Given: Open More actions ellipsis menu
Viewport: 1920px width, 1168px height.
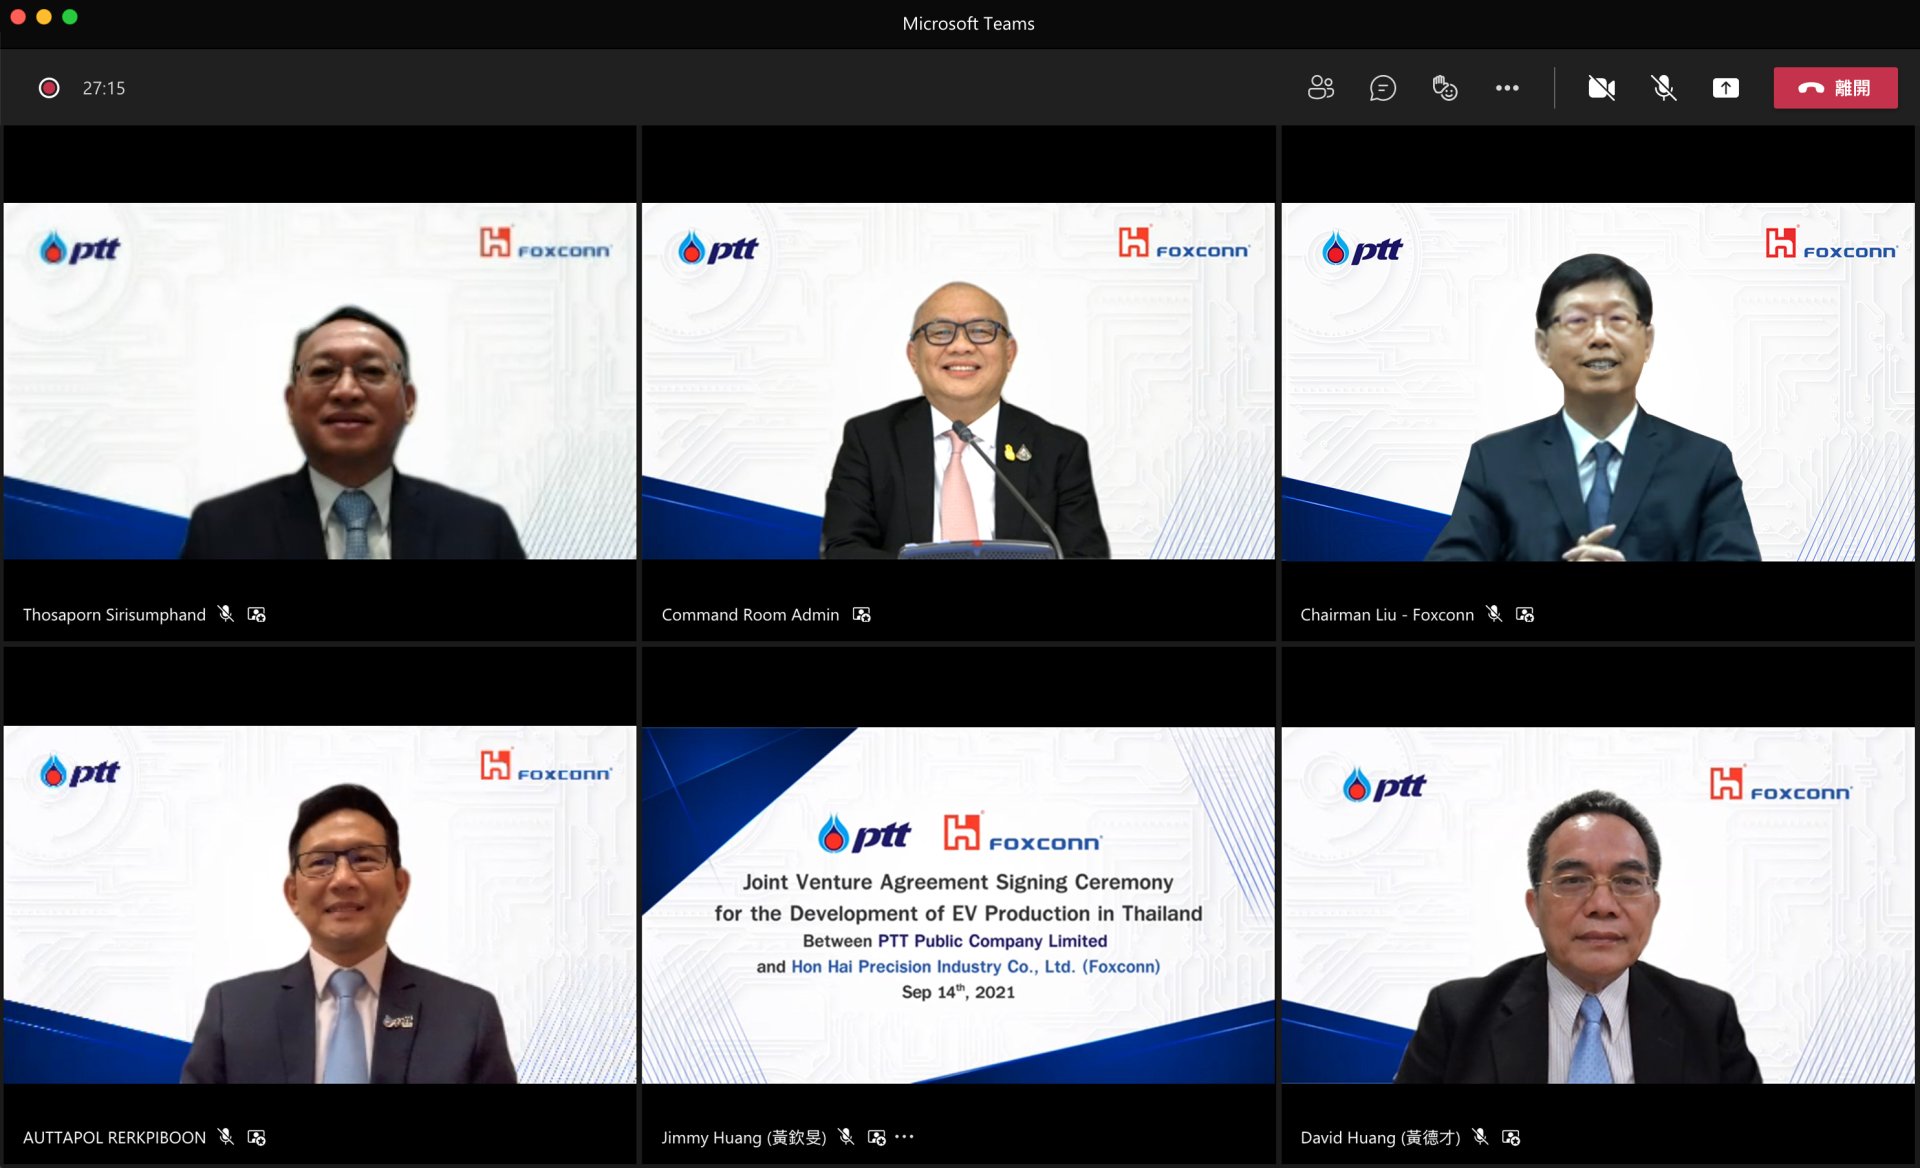Looking at the screenshot, I should [1507, 88].
